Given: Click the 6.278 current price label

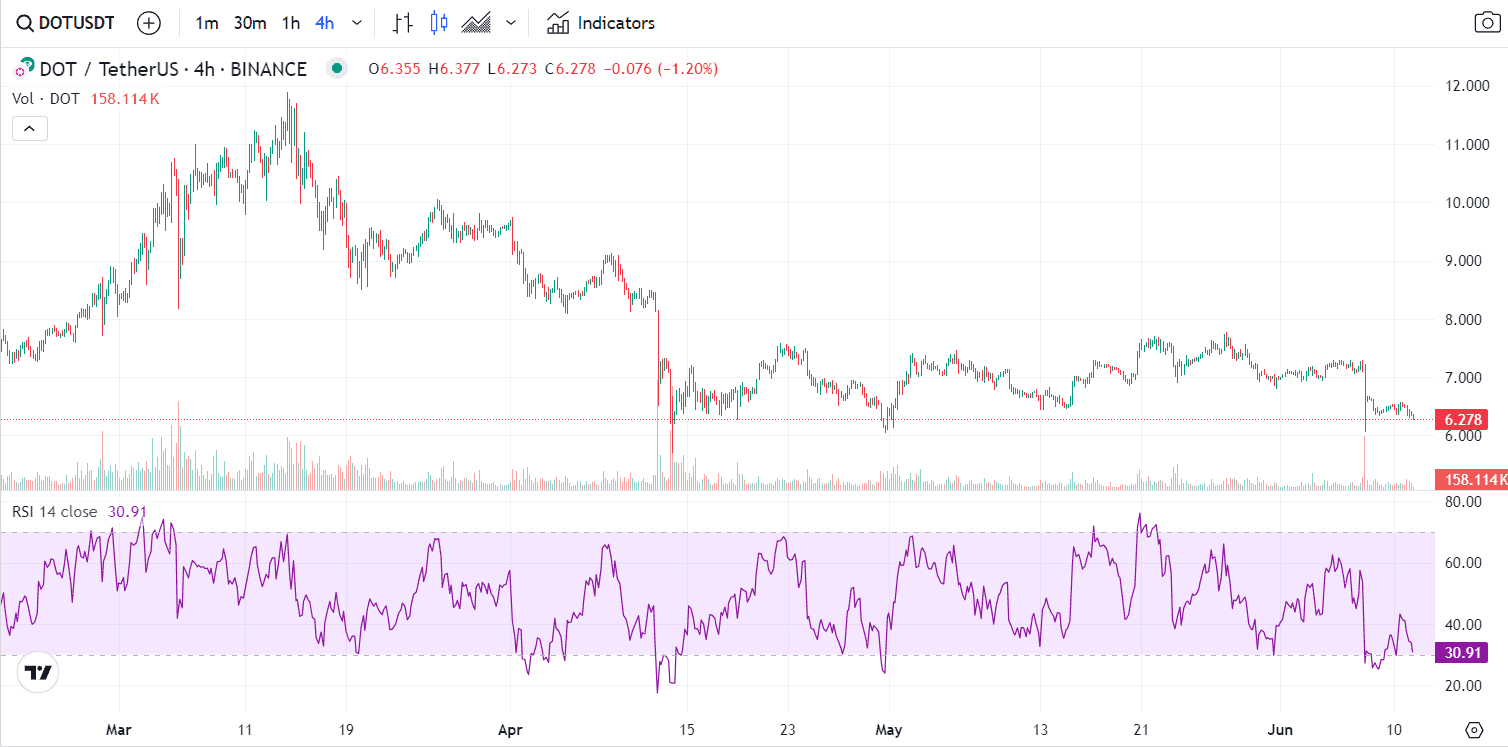Looking at the screenshot, I should pyautogui.click(x=1462, y=419).
